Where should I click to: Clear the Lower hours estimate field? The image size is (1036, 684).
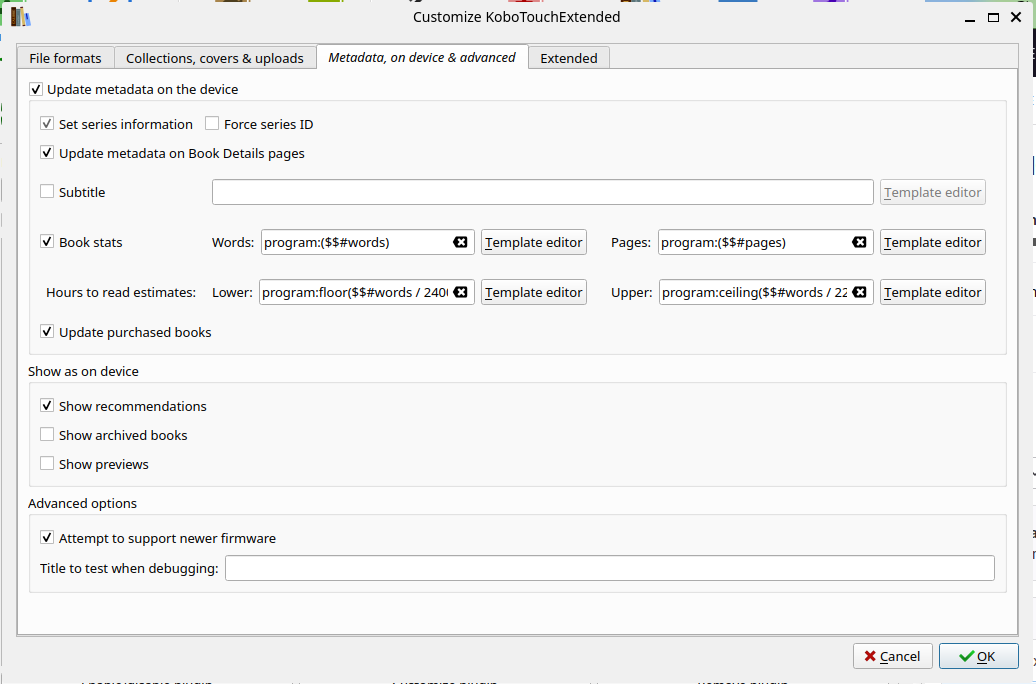point(461,291)
